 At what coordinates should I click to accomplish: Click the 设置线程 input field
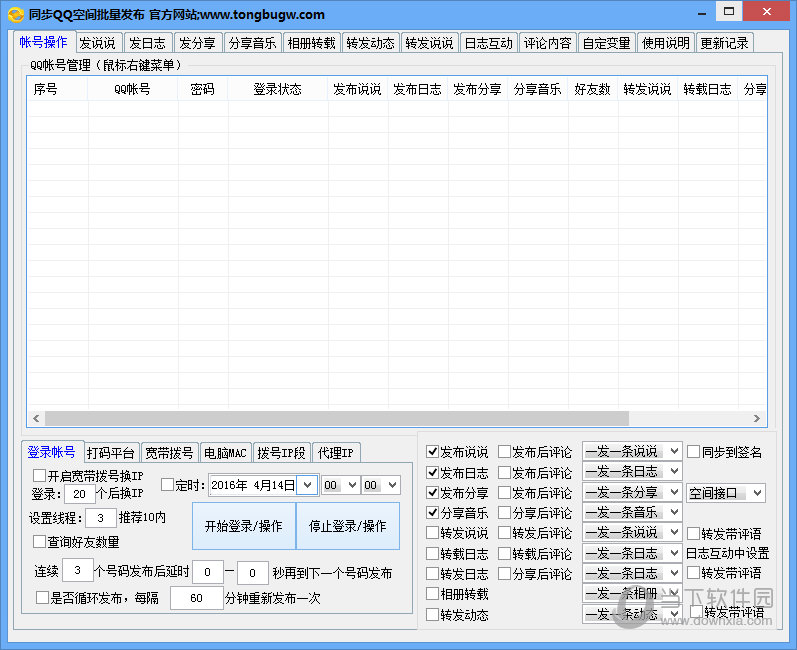[101, 518]
